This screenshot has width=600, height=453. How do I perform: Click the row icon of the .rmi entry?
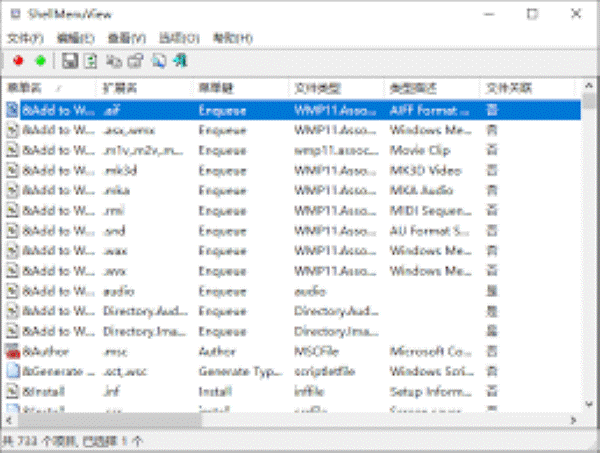pos(13,210)
